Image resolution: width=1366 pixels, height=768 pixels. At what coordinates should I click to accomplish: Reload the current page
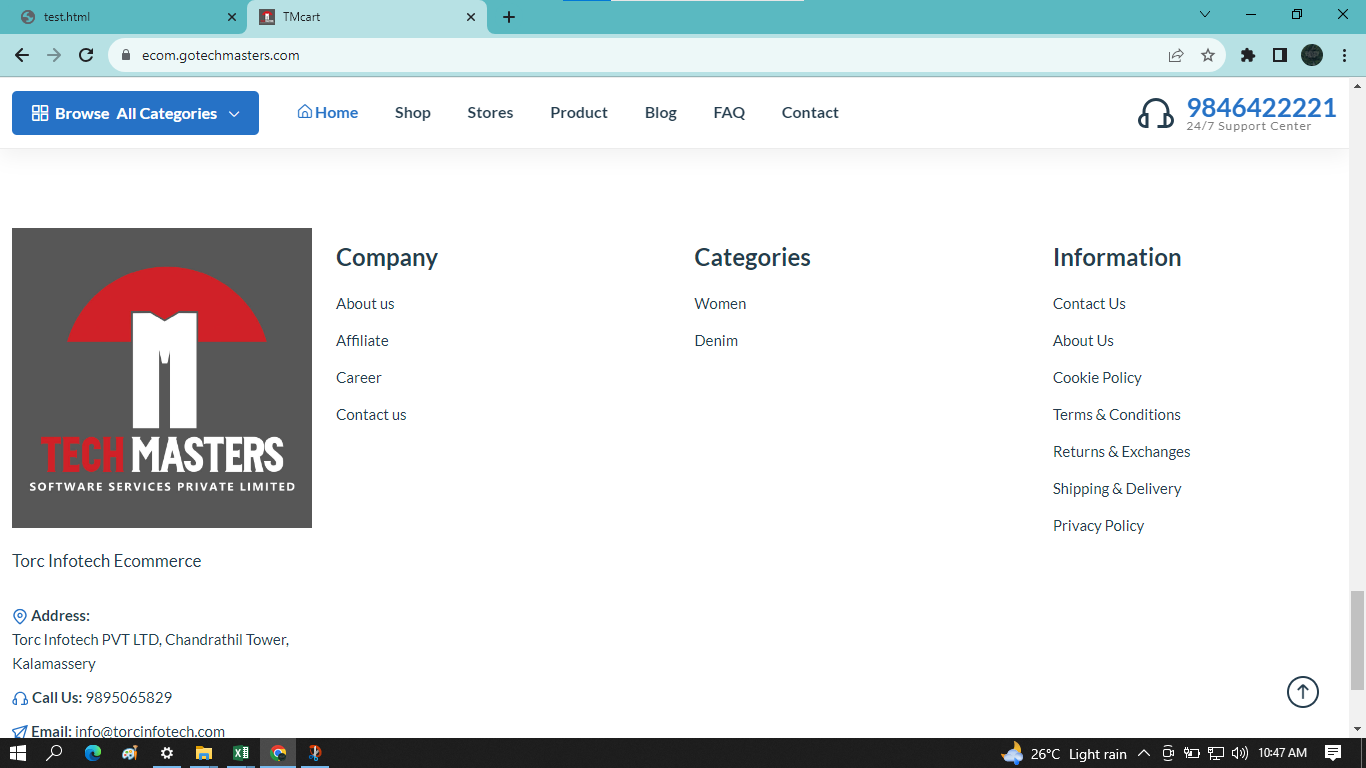coord(86,56)
